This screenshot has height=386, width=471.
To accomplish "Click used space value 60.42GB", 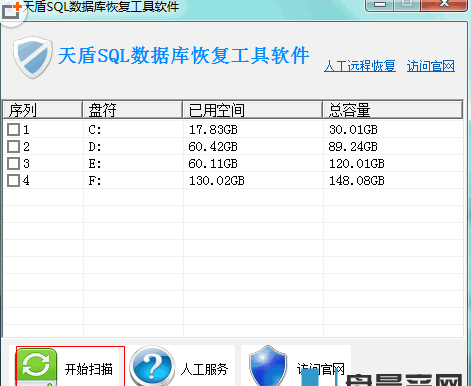I will (x=213, y=147).
